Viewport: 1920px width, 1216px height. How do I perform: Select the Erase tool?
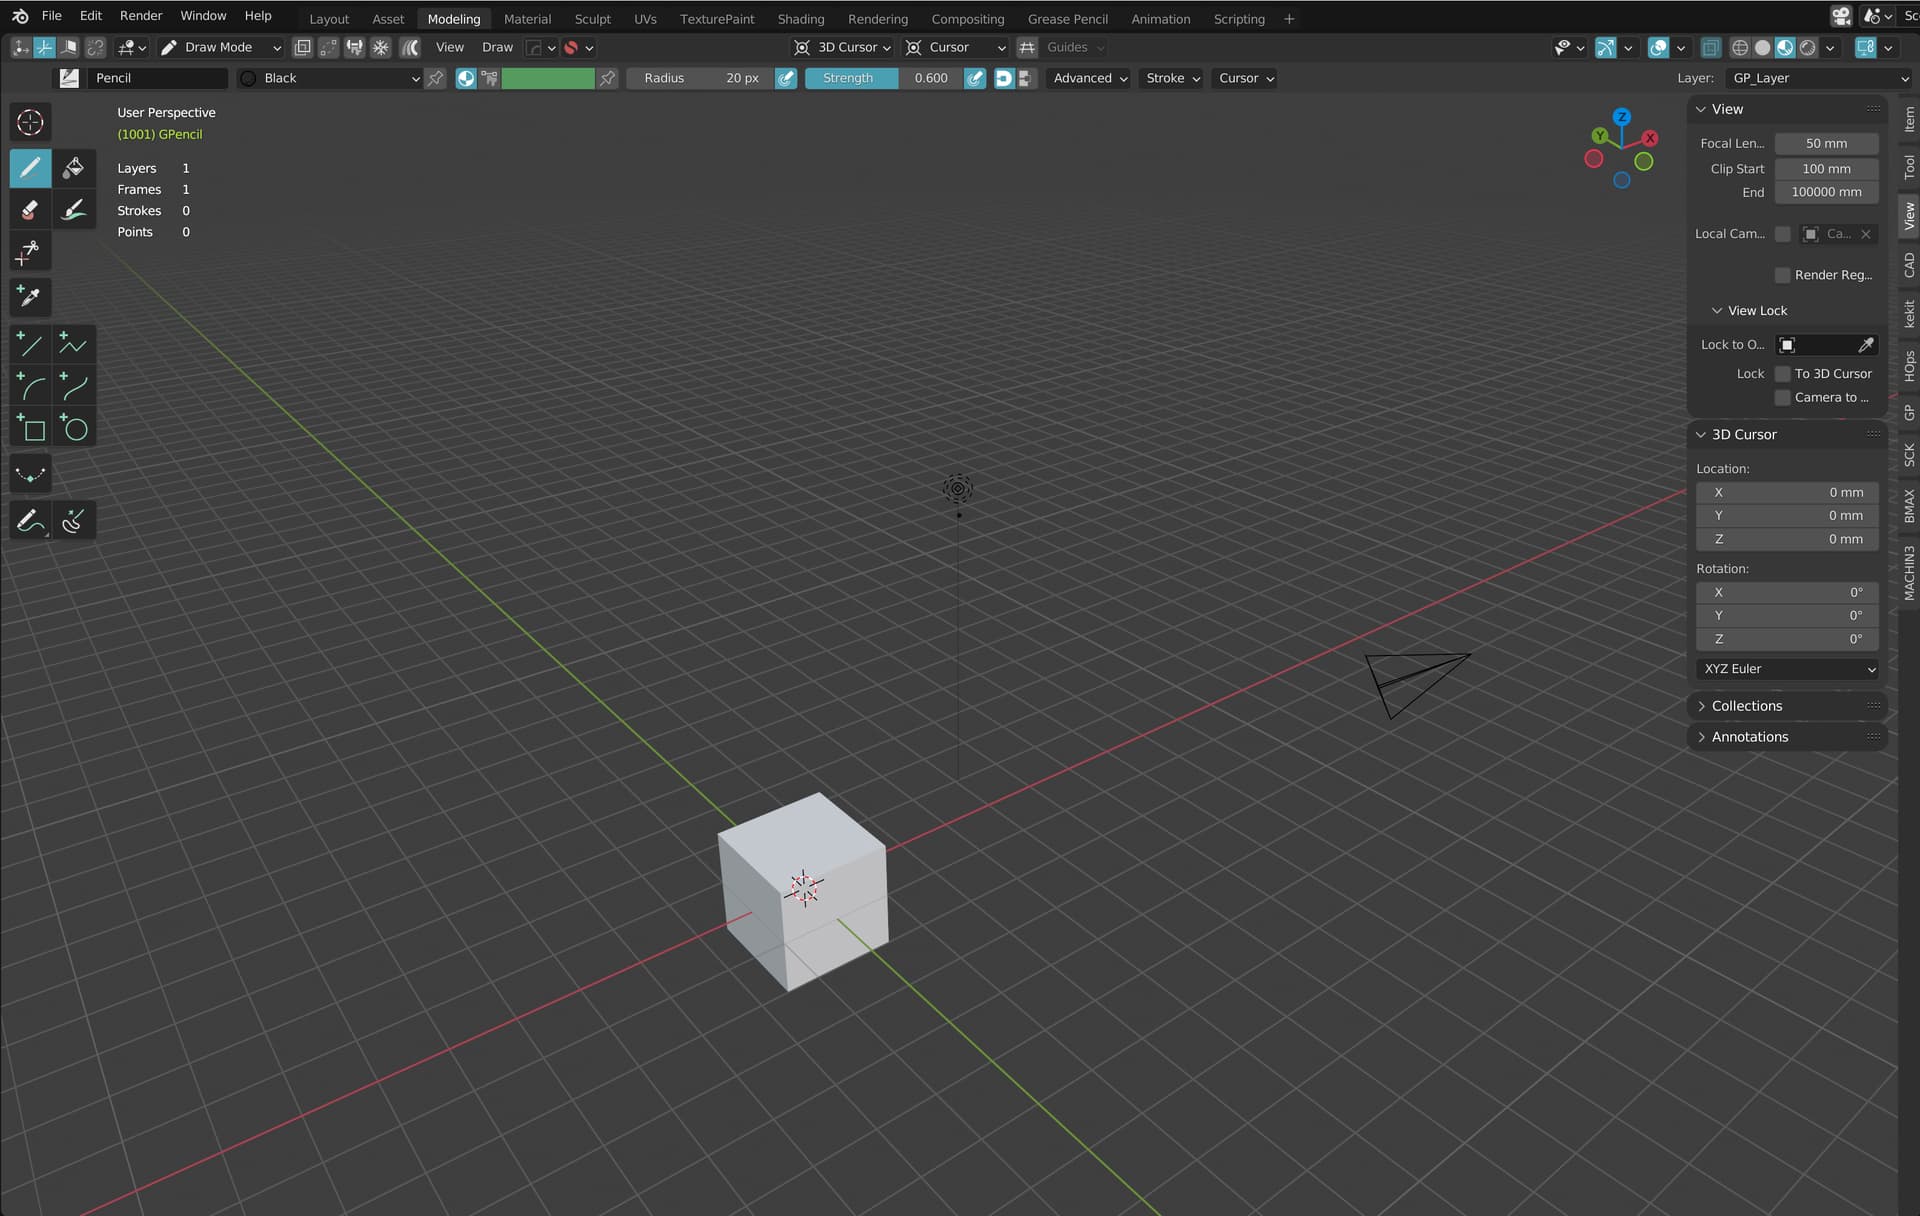point(30,210)
